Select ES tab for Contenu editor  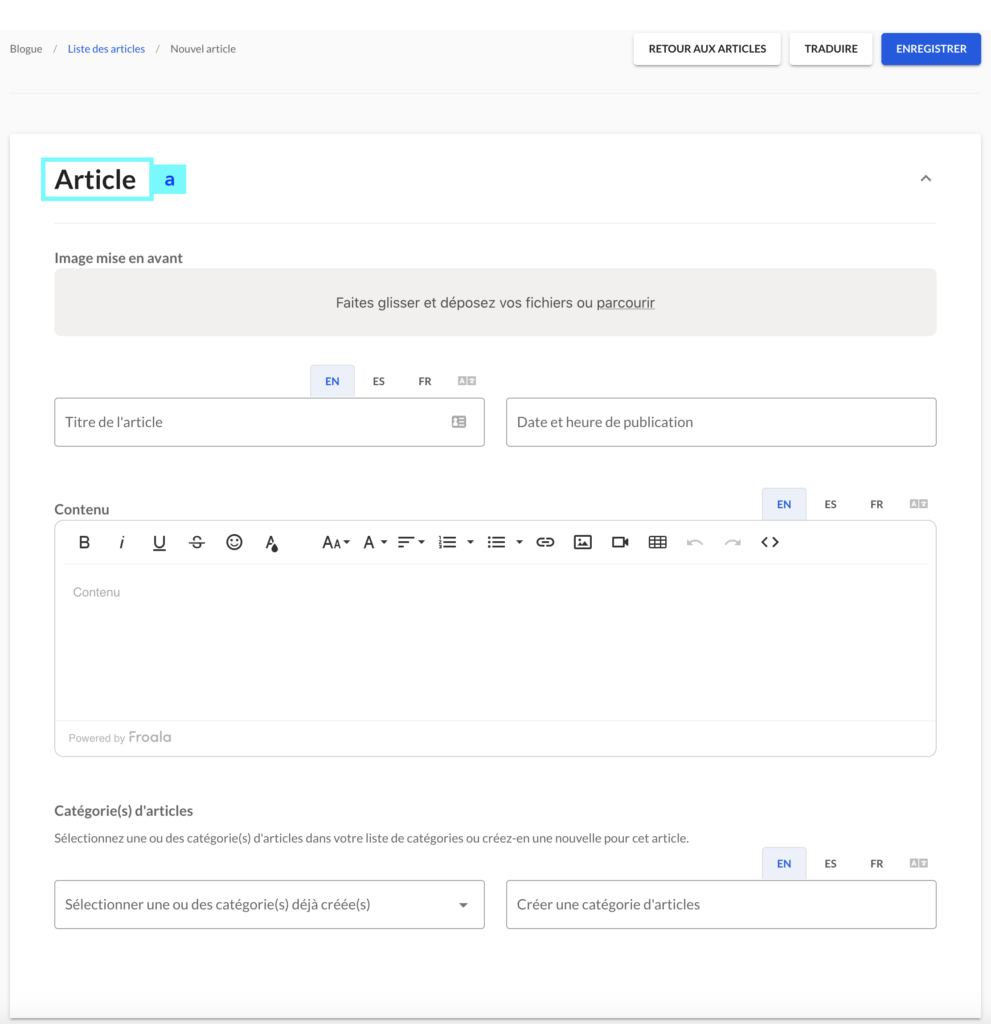(x=830, y=504)
